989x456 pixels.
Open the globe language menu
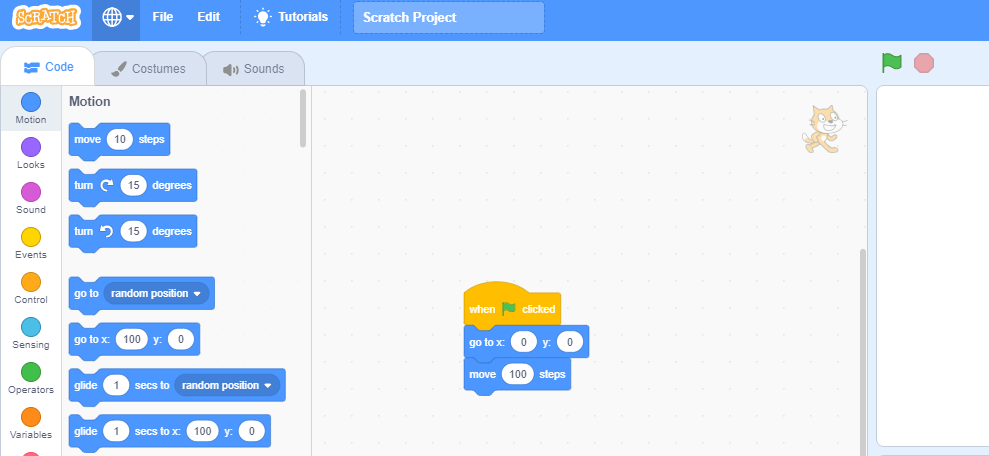[x=117, y=18]
